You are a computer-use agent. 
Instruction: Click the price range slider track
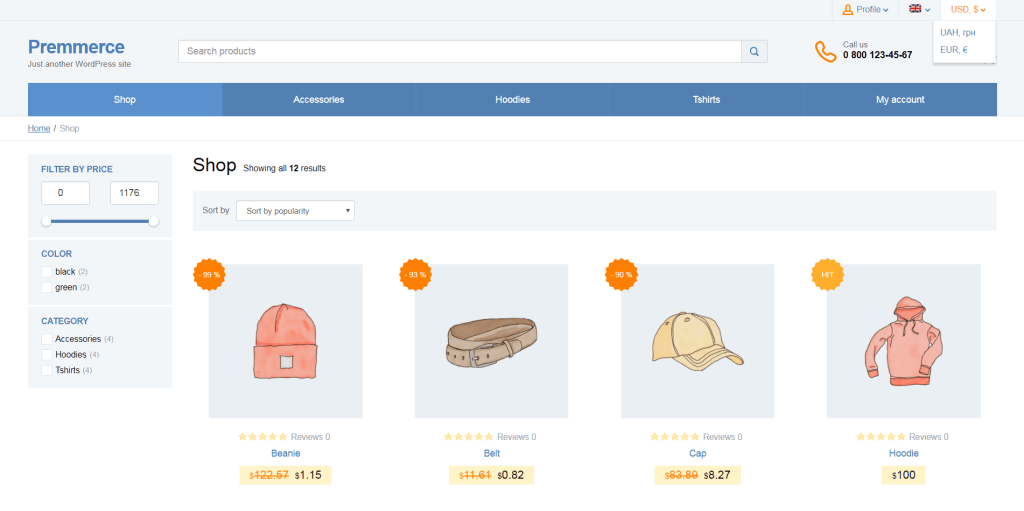click(x=100, y=222)
